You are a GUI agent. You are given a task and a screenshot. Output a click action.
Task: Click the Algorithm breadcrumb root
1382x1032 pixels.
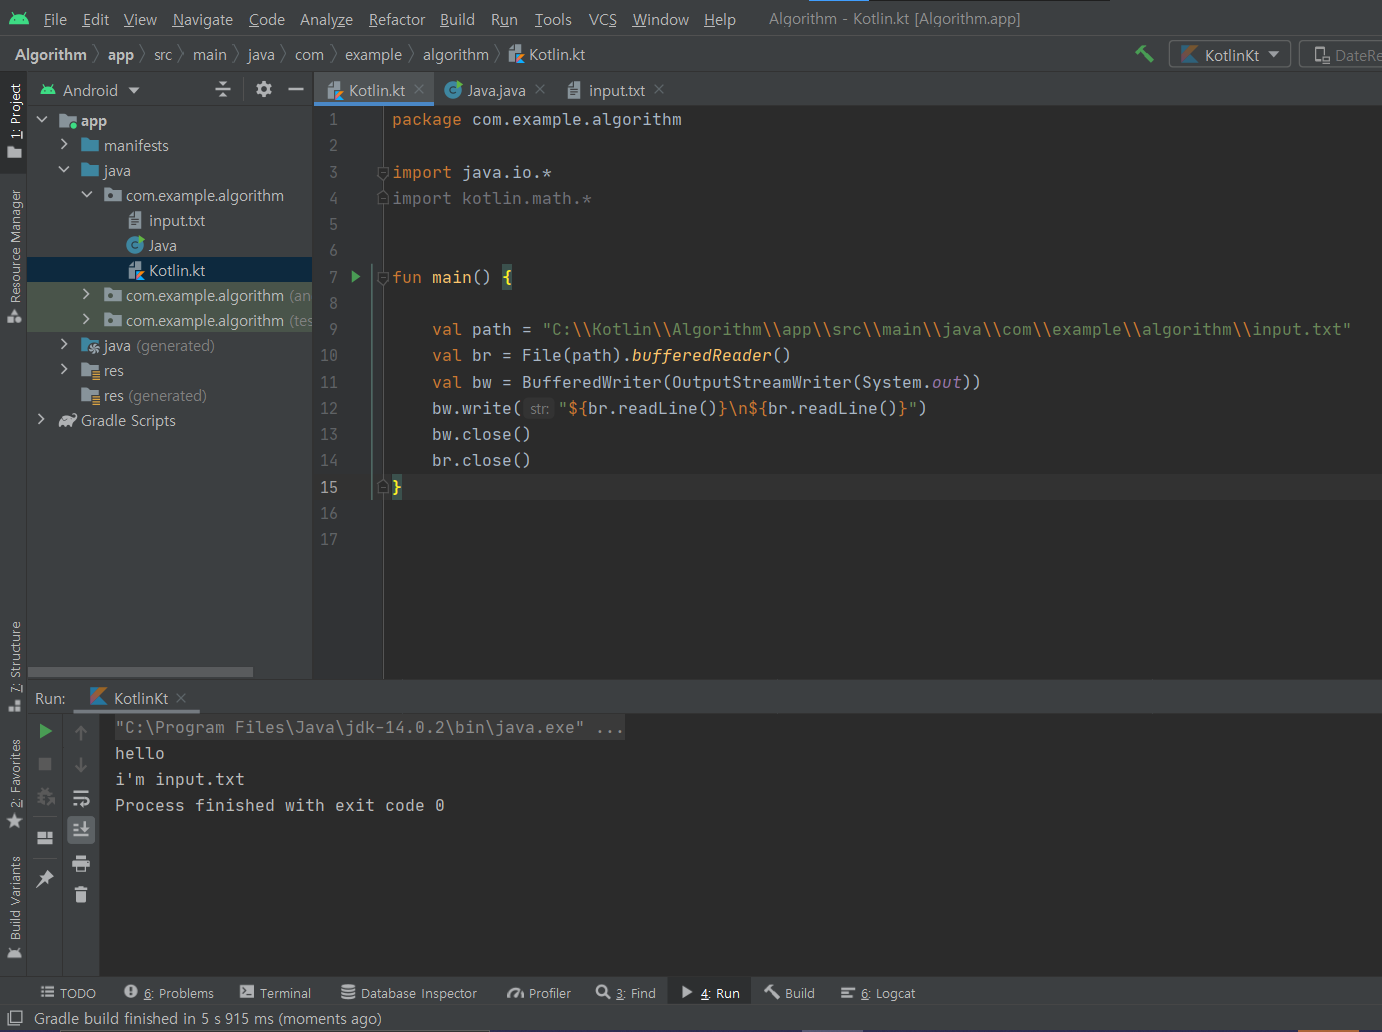[51, 55]
